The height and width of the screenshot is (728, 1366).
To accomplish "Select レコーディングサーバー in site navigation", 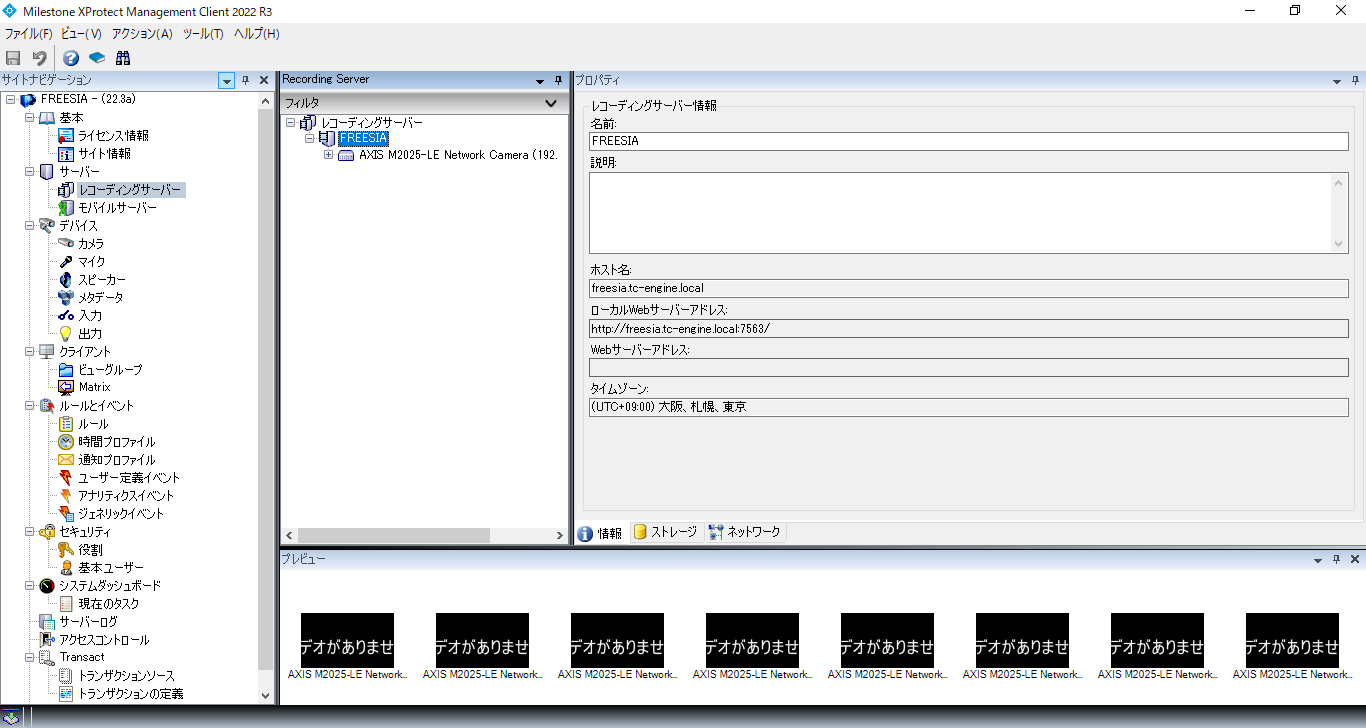I will pyautogui.click(x=130, y=190).
